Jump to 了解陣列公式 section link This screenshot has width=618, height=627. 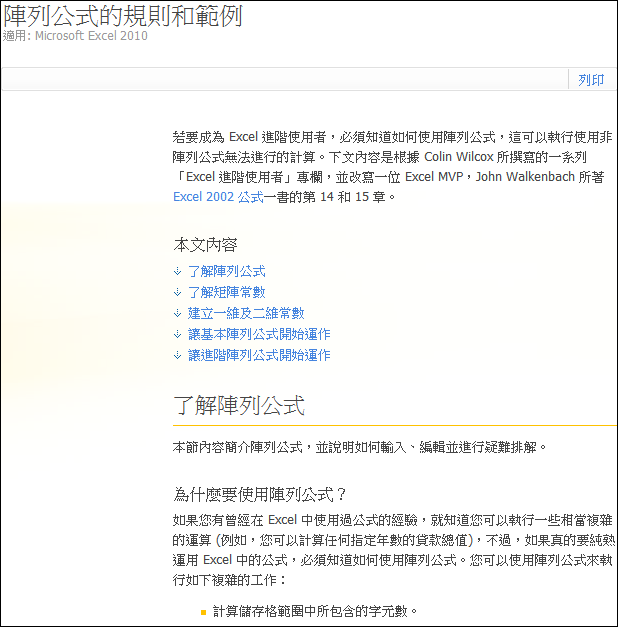226,271
